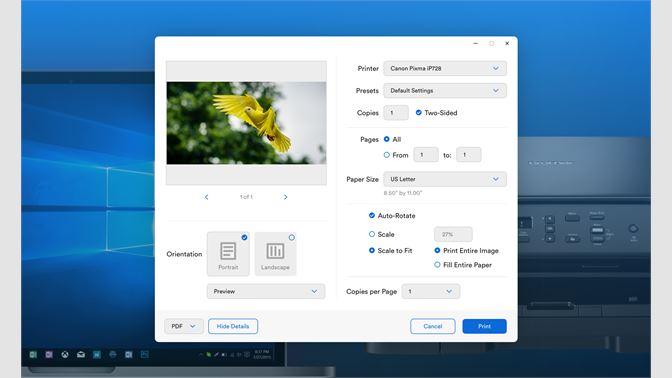Select the All pages radio button
Screen dimensions: 672x378
(387, 139)
